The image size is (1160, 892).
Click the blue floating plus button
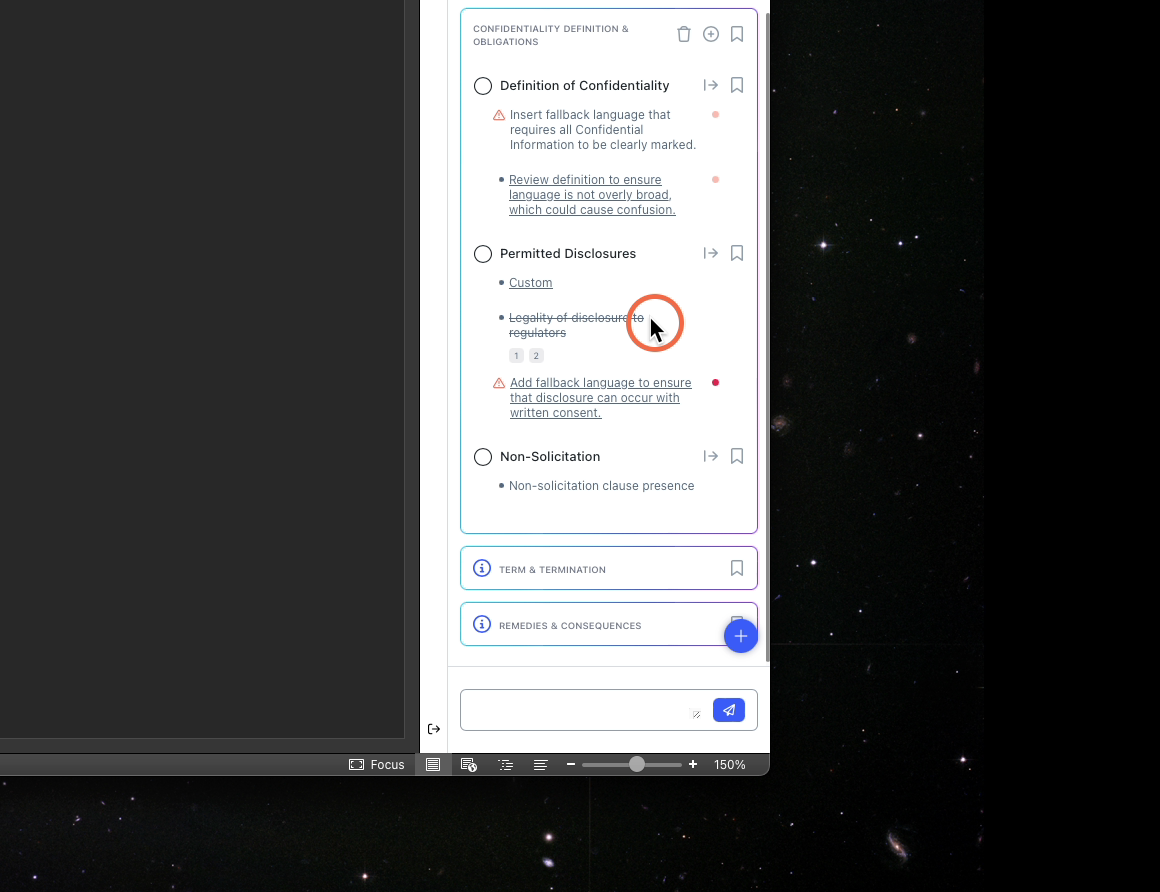click(741, 636)
